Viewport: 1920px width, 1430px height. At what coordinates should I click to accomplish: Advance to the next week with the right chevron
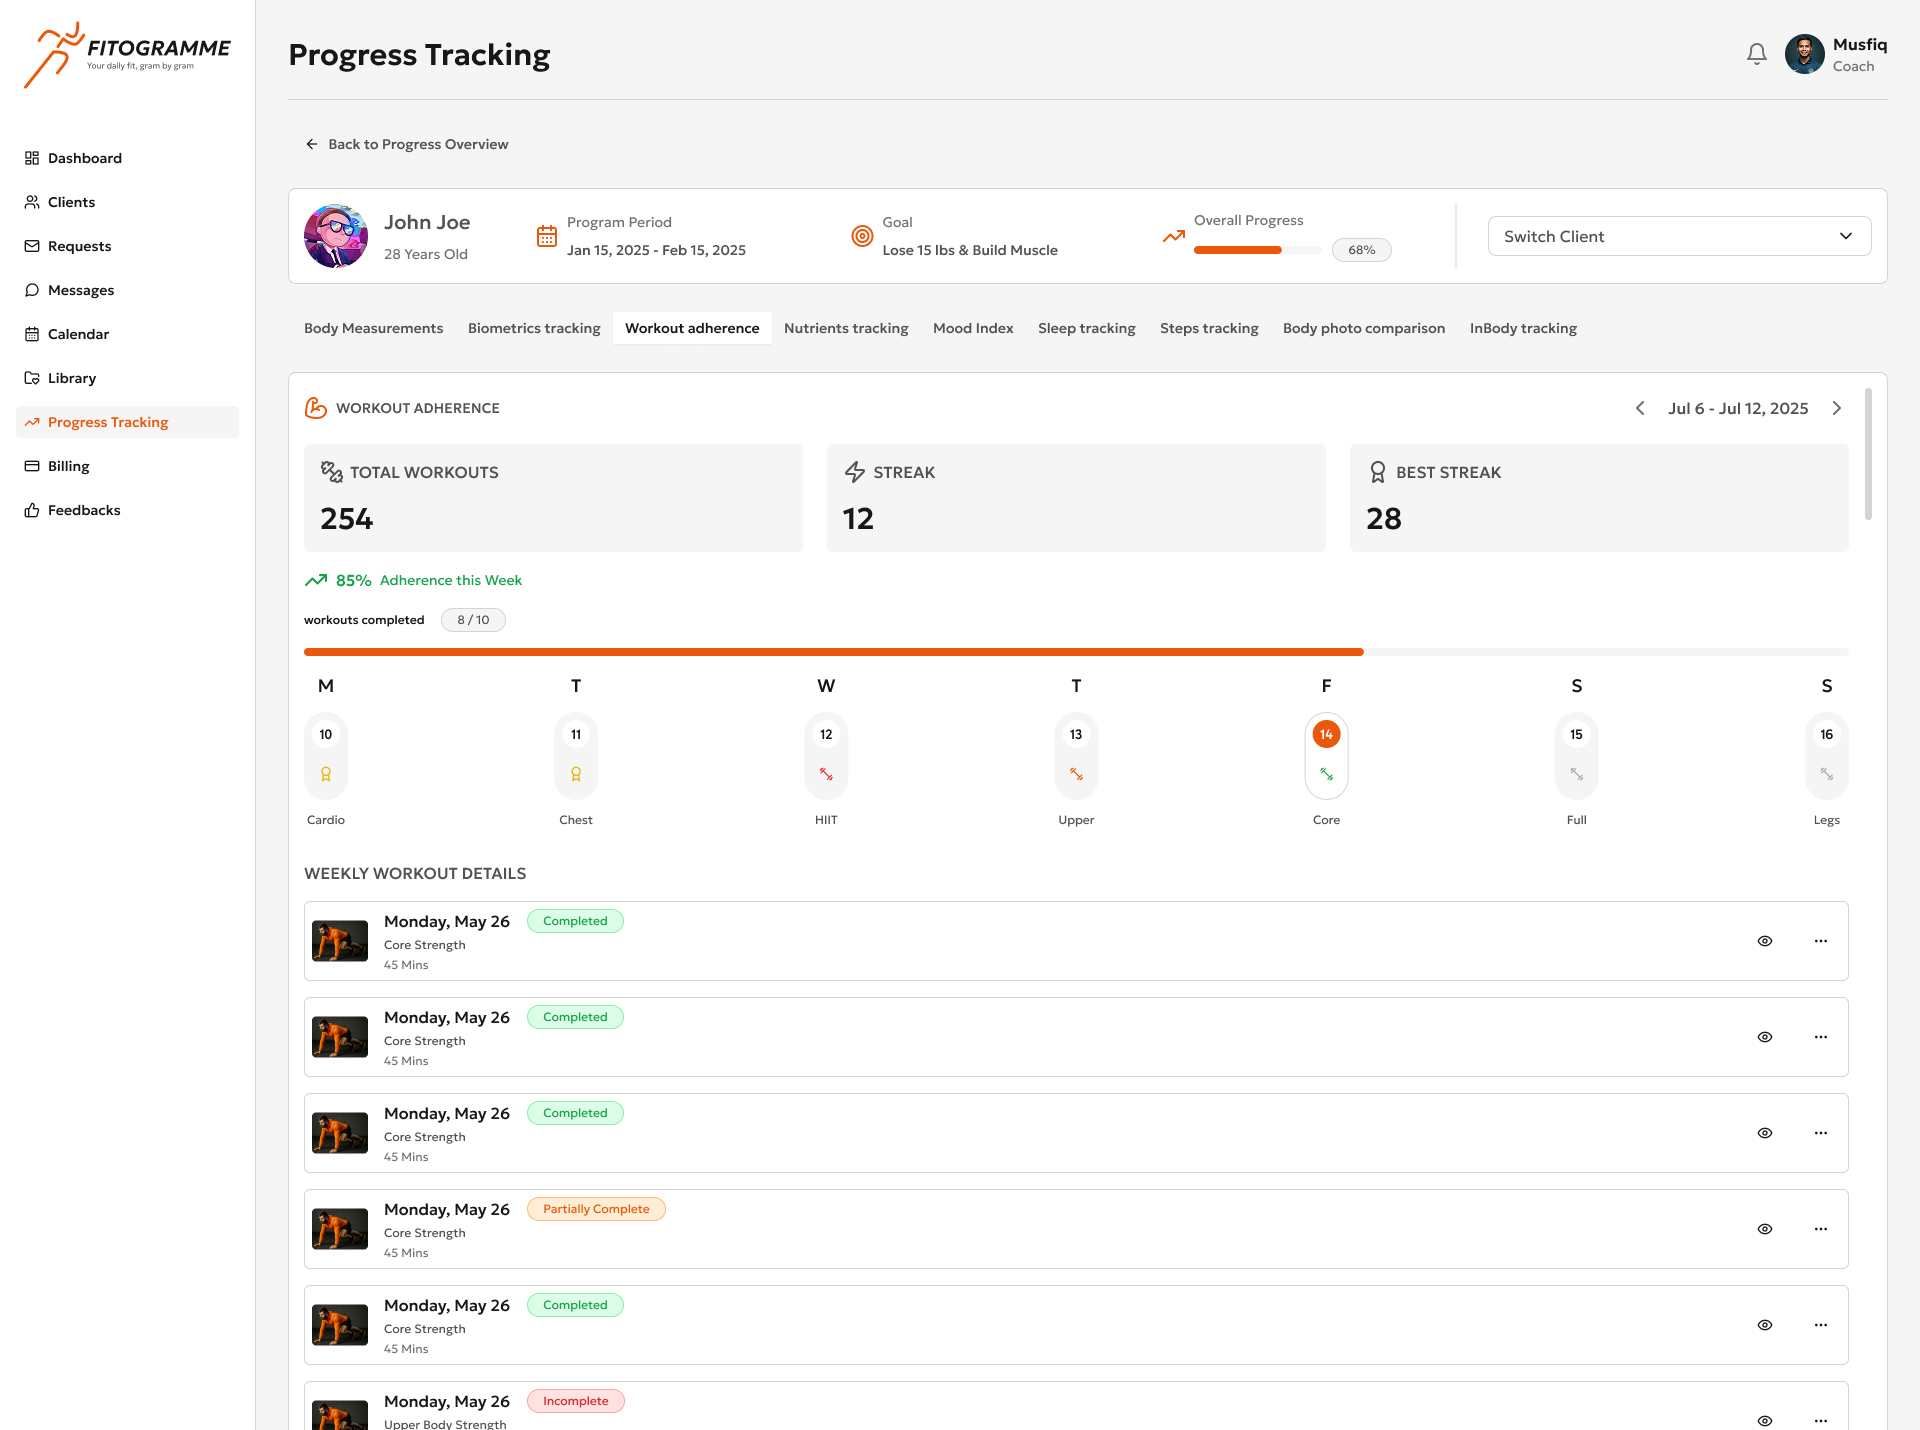click(x=1837, y=408)
